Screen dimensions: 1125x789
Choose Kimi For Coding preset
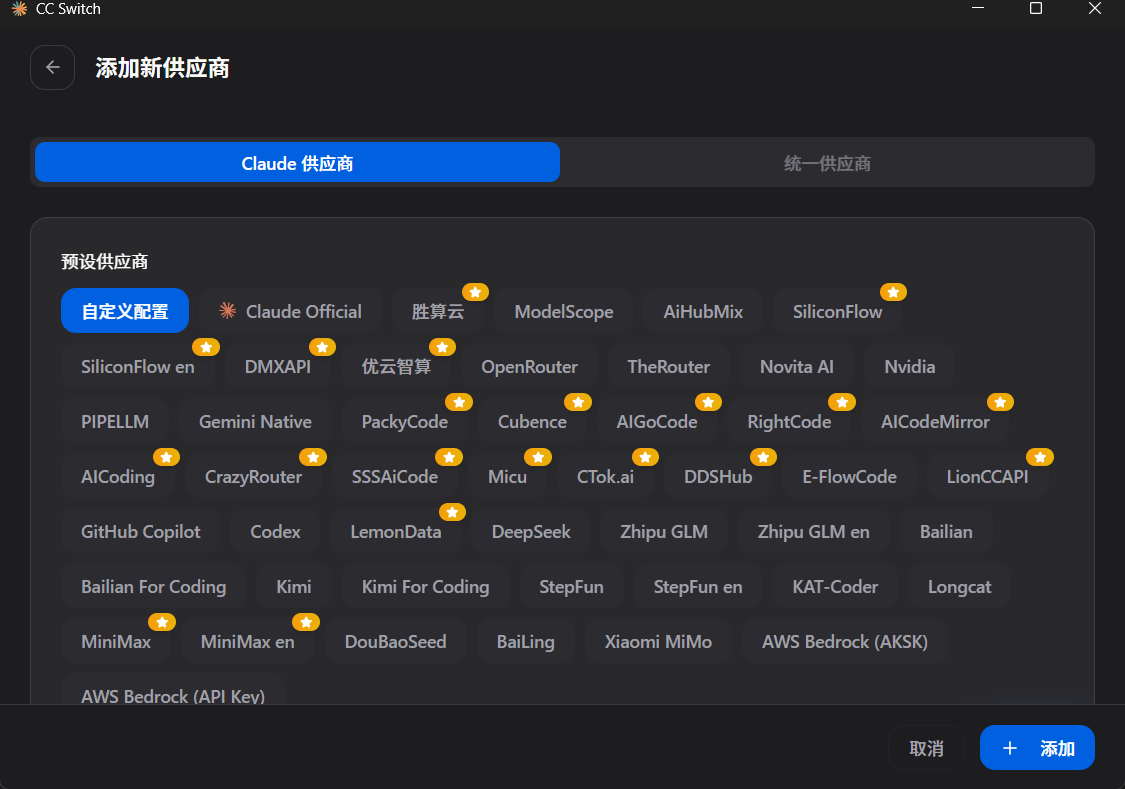[x=425, y=586]
